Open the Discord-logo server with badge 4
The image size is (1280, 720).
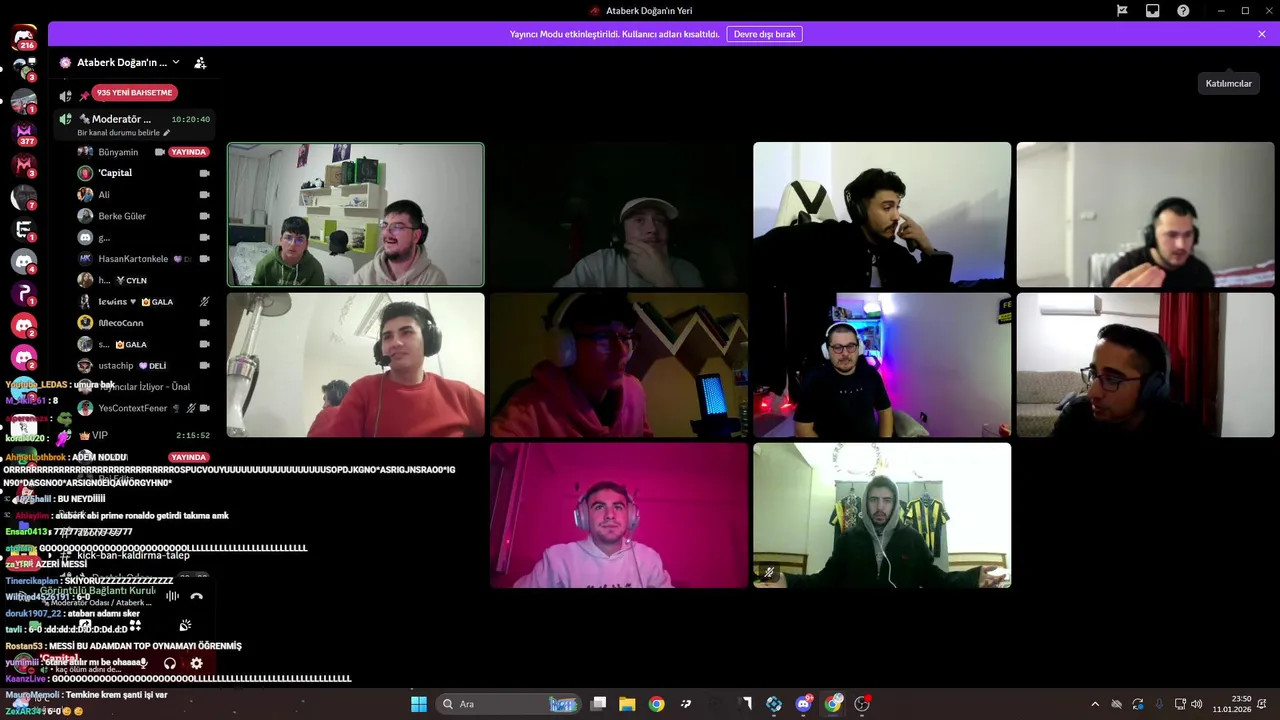coord(24,262)
